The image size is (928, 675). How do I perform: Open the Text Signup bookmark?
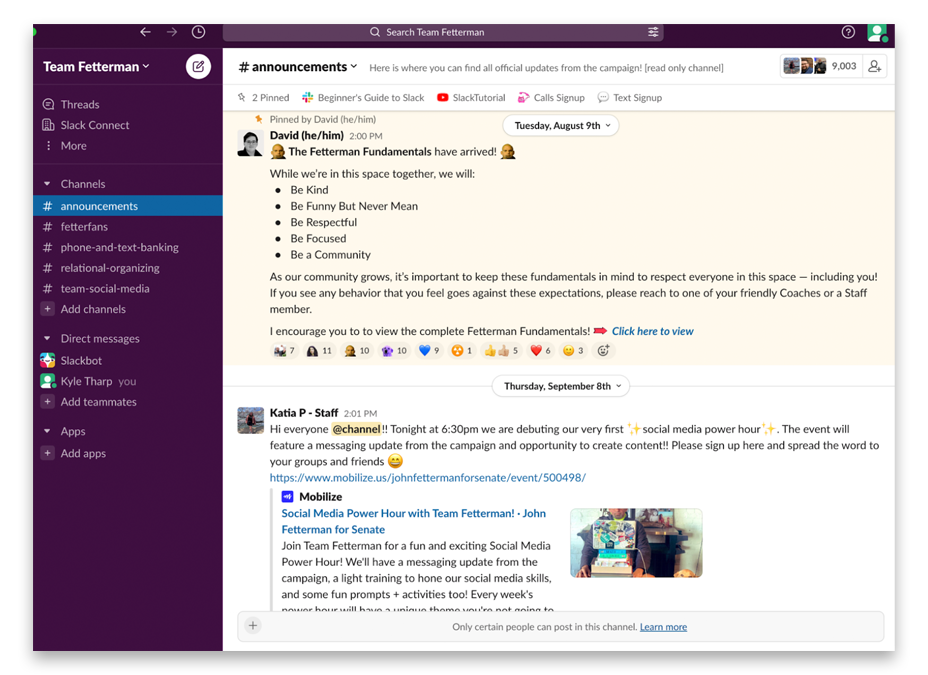(x=630, y=98)
